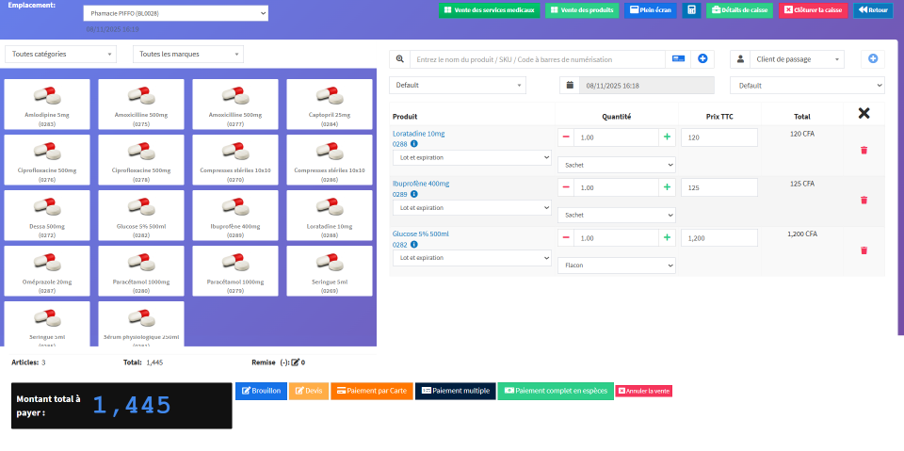Open Client de passage dropdown
Screen dimensions: 904x451
[x=797, y=59]
